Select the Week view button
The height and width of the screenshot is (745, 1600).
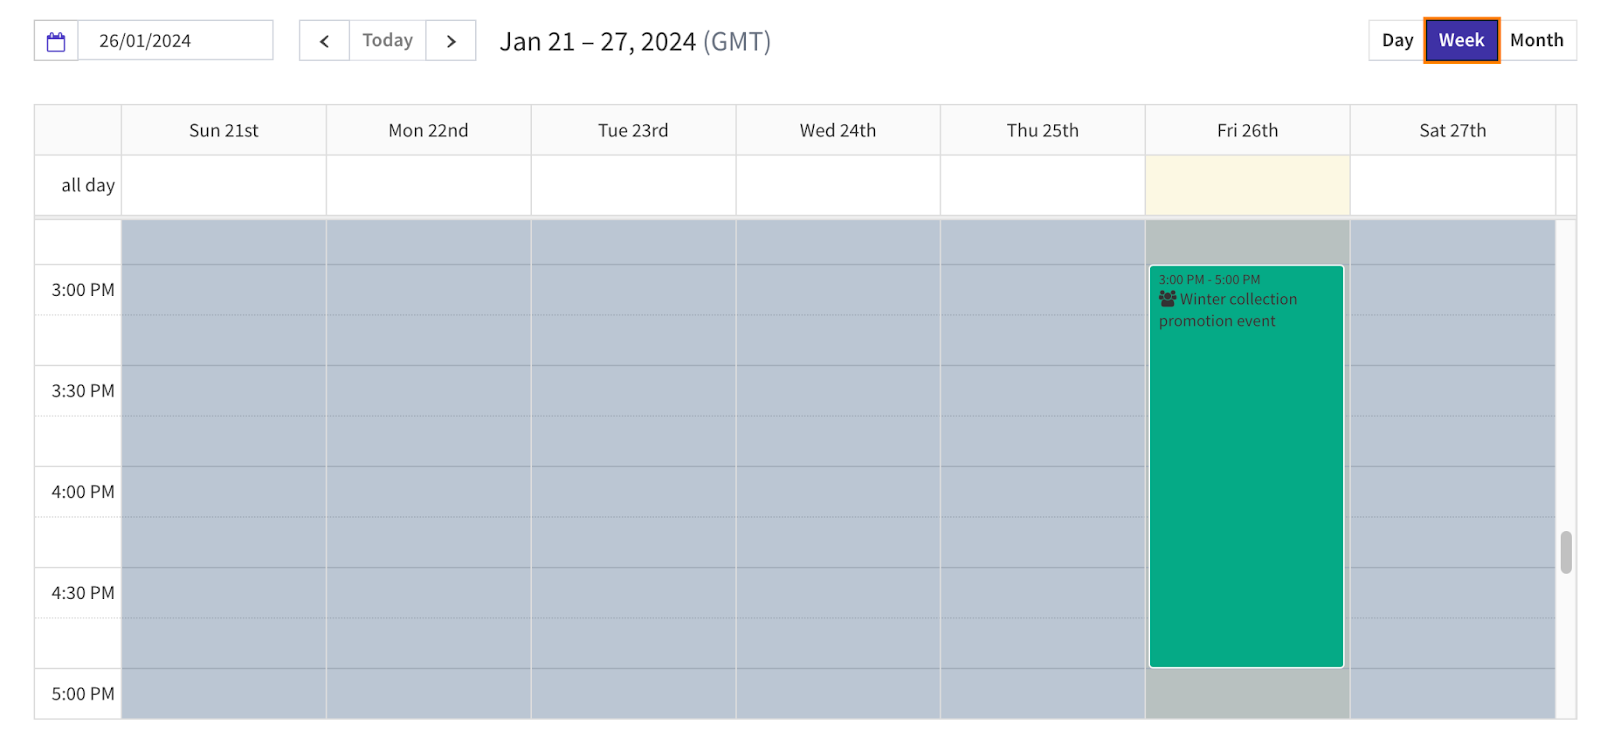1461,40
